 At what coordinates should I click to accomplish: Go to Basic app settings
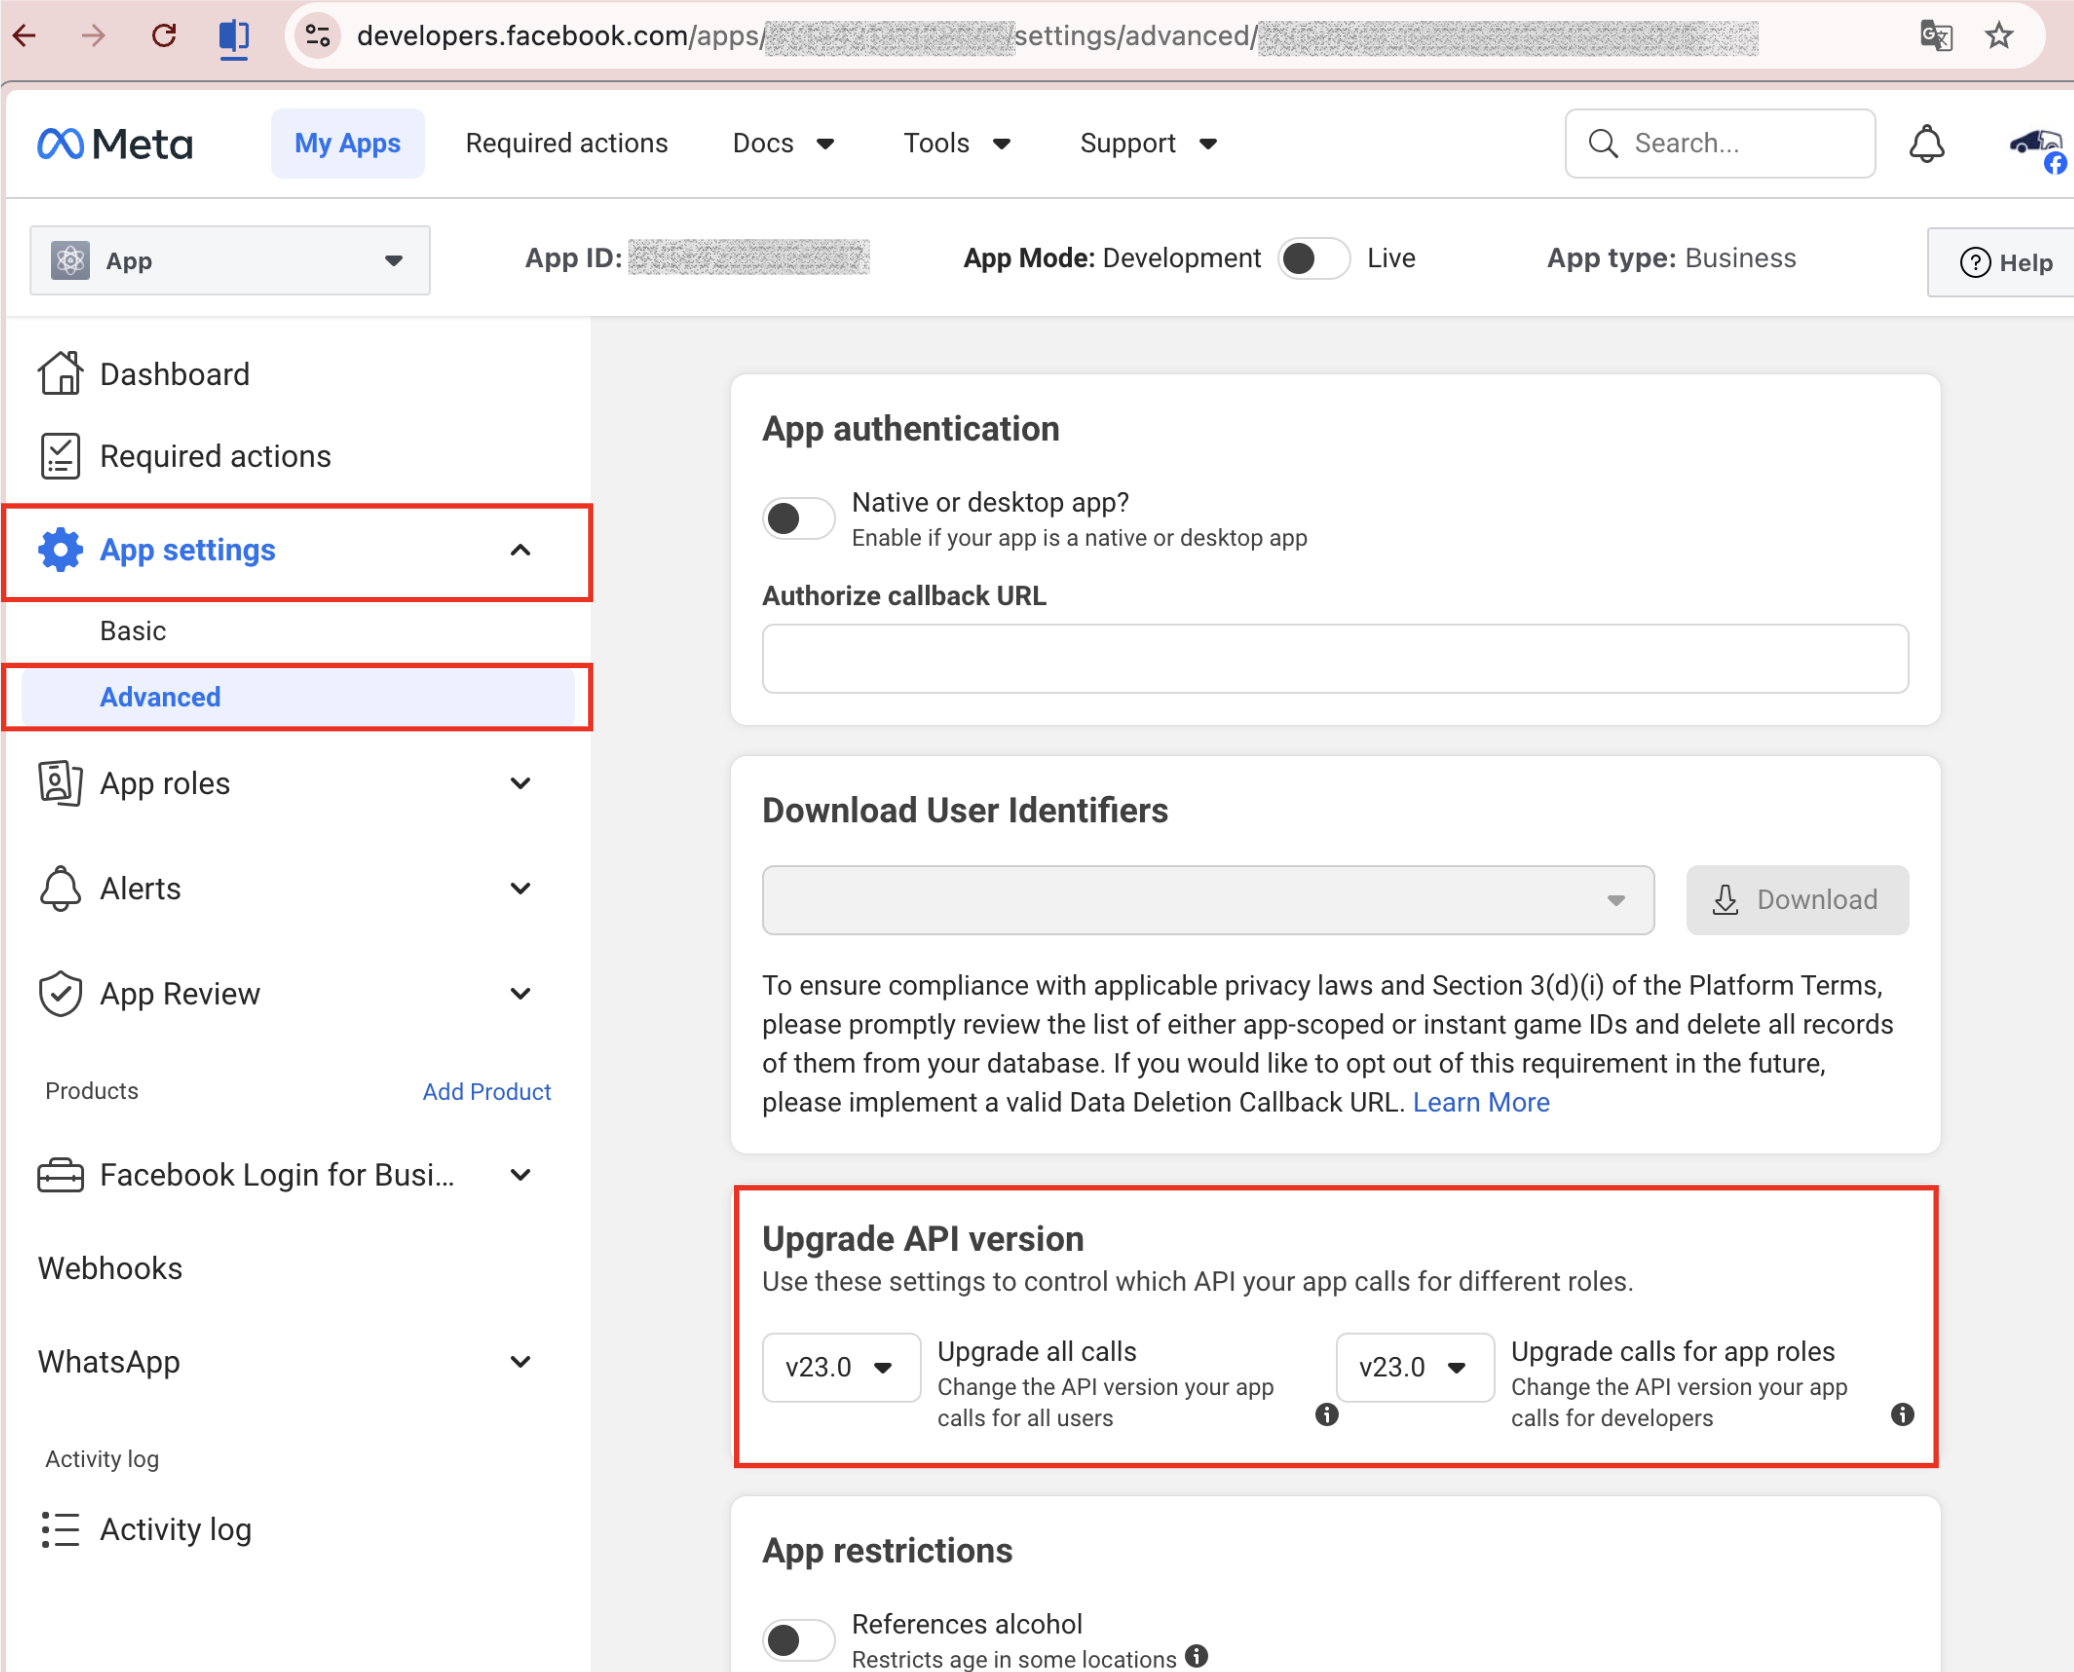coord(133,631)
